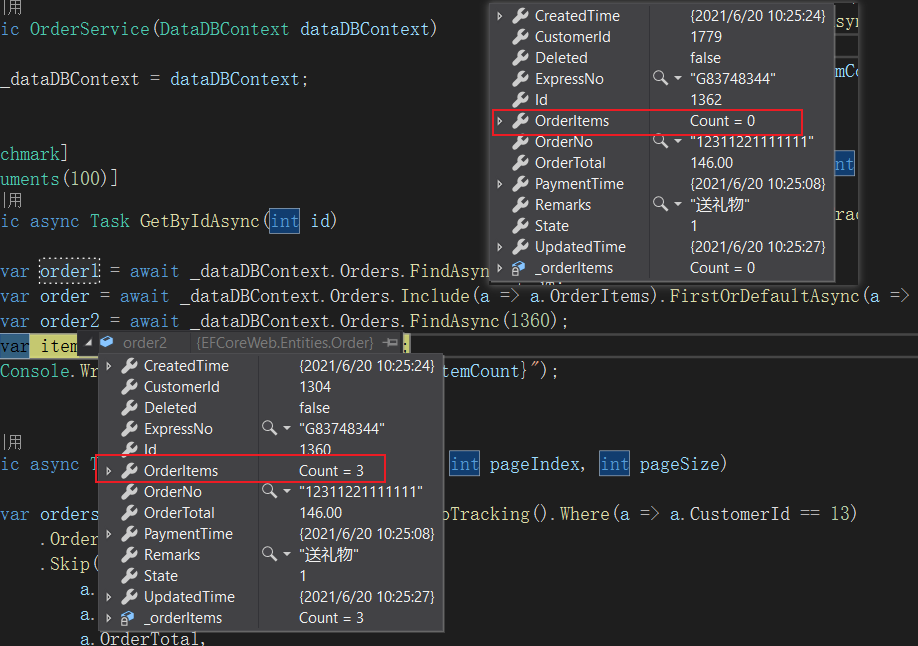This screenshot has height=646, width=918.
Task: Expand CreatedTime in the upper datatip
Action: coord(500,16)
